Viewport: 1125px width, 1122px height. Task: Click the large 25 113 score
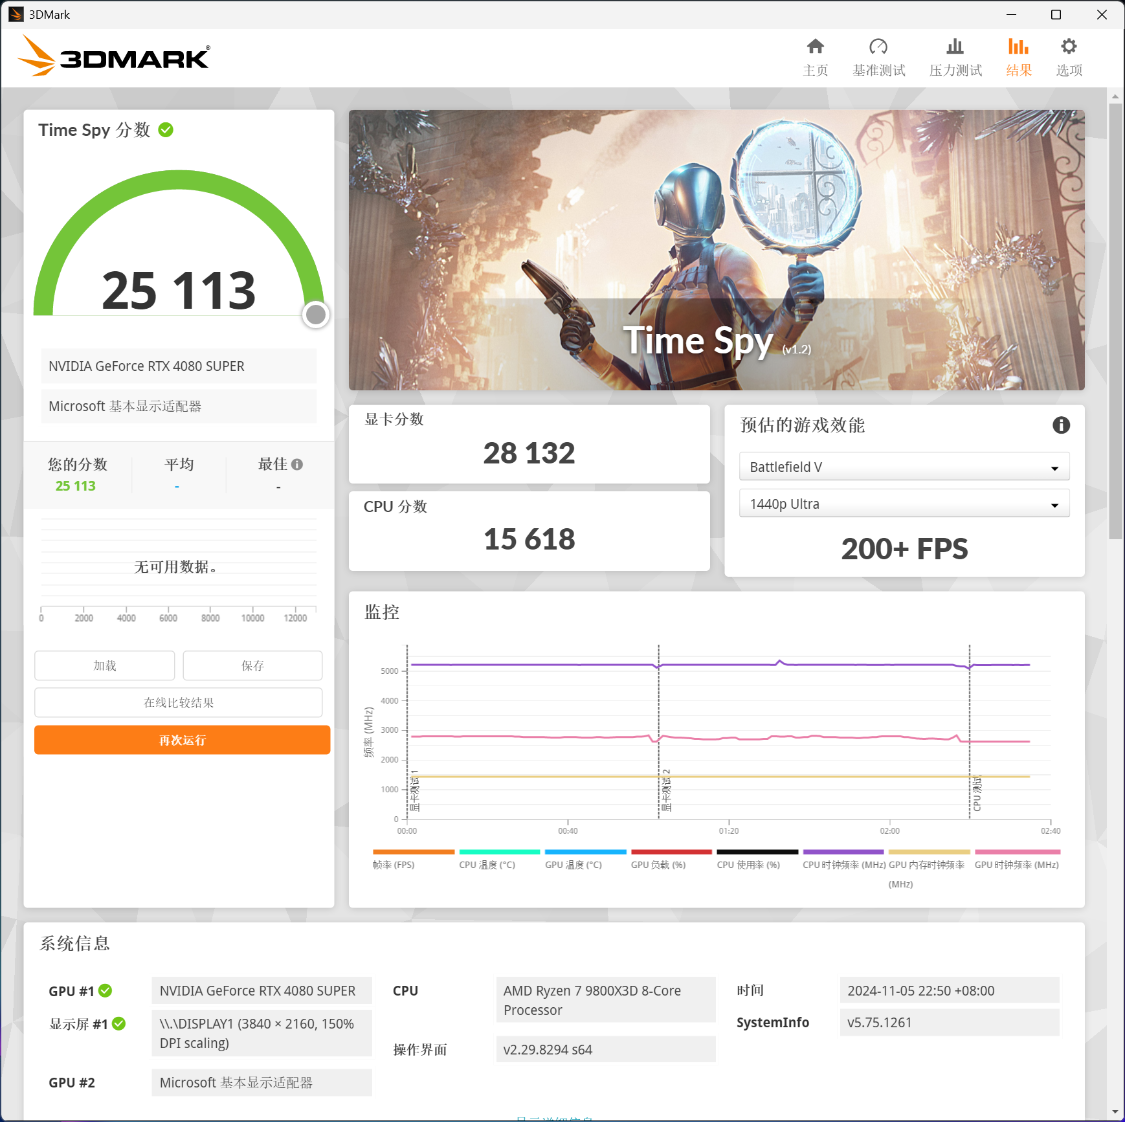pos(179,291)
